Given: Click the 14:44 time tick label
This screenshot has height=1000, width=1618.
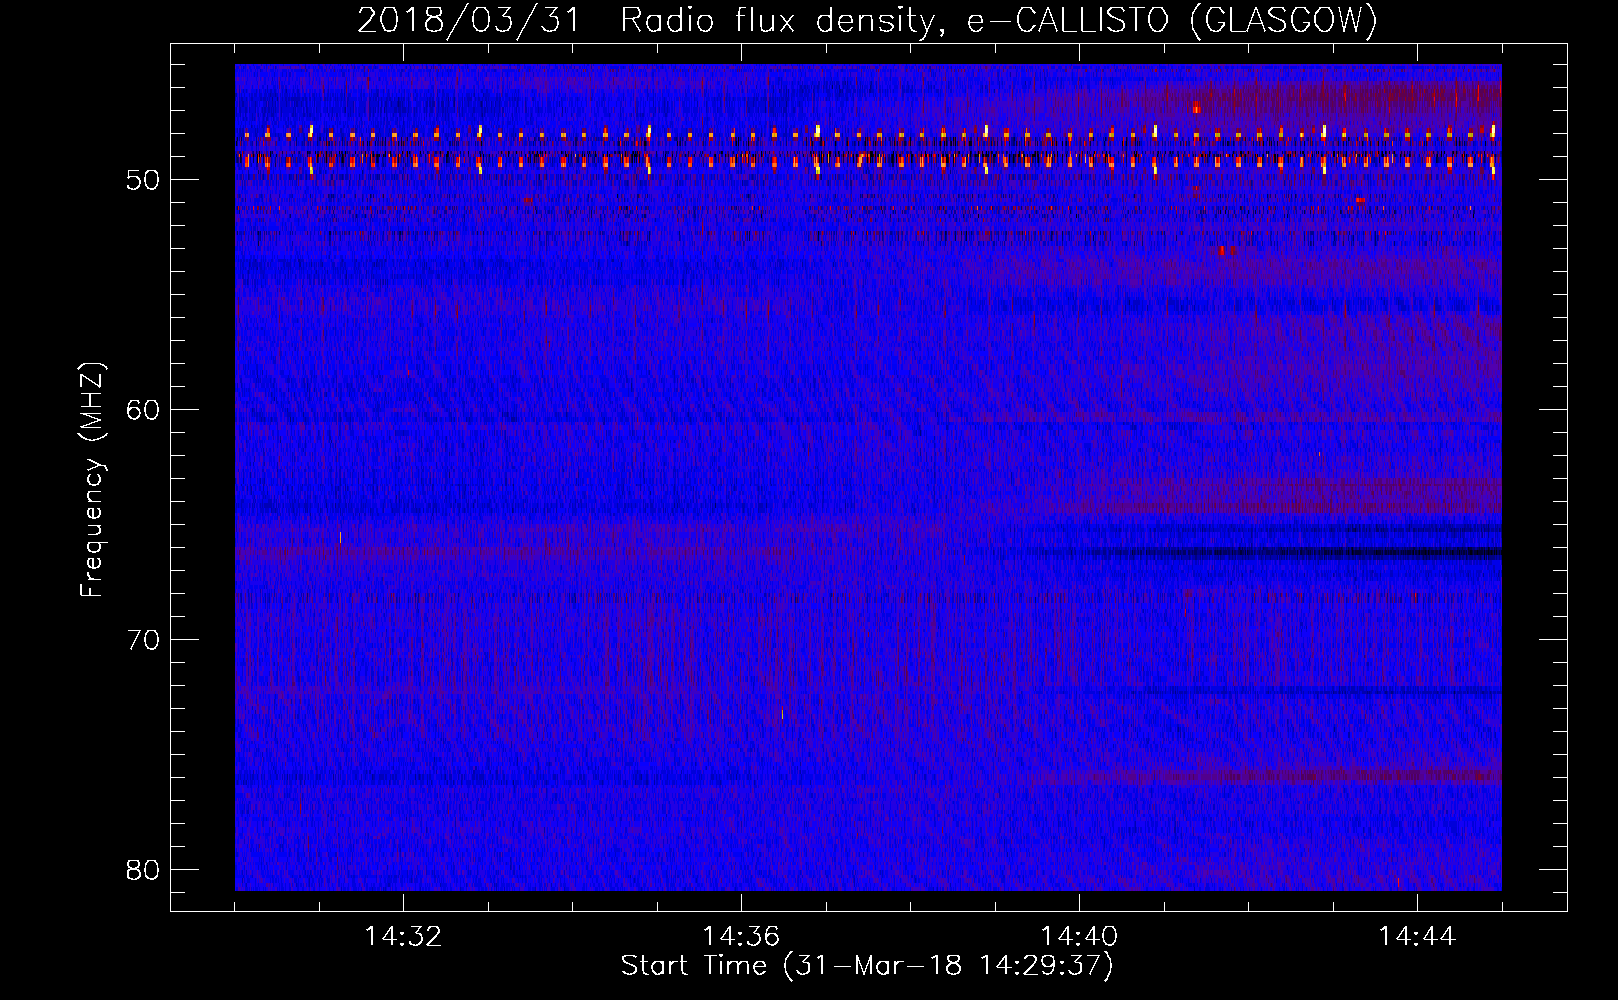Looking at the screenshot, I should [x=1417, y=937].
